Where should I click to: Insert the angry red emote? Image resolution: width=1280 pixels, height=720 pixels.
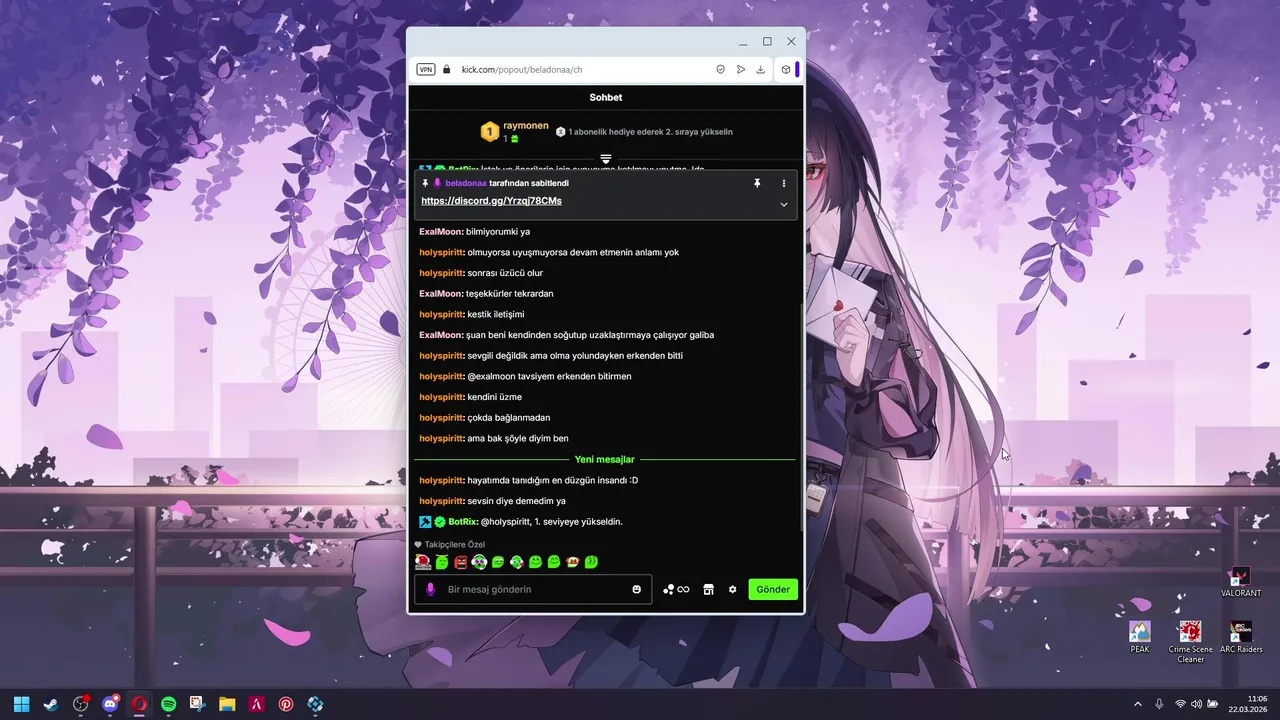(x=461, y=562)
